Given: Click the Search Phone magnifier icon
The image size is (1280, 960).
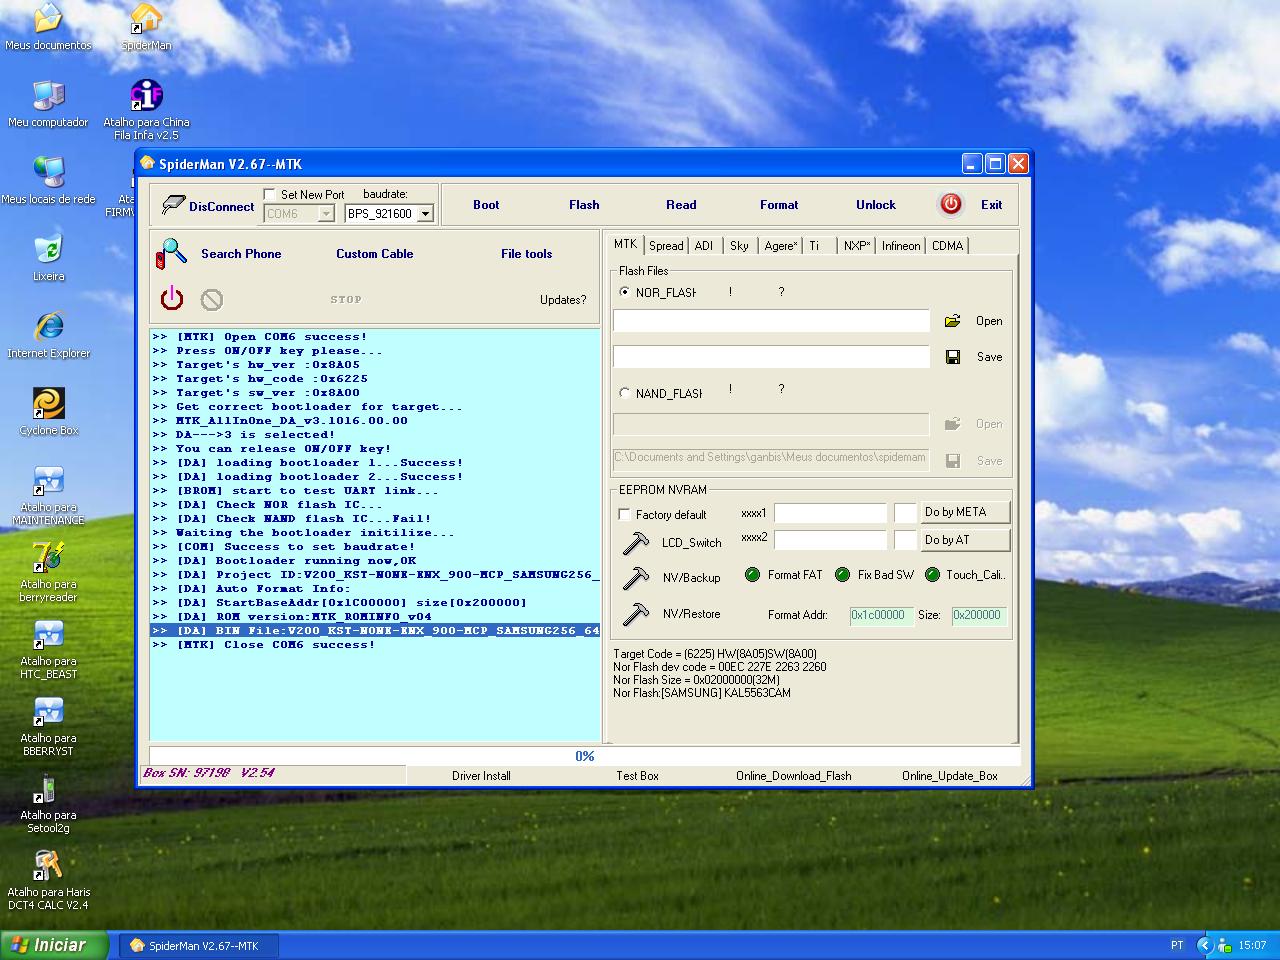Looking at the screenshot, I should 171,253.
